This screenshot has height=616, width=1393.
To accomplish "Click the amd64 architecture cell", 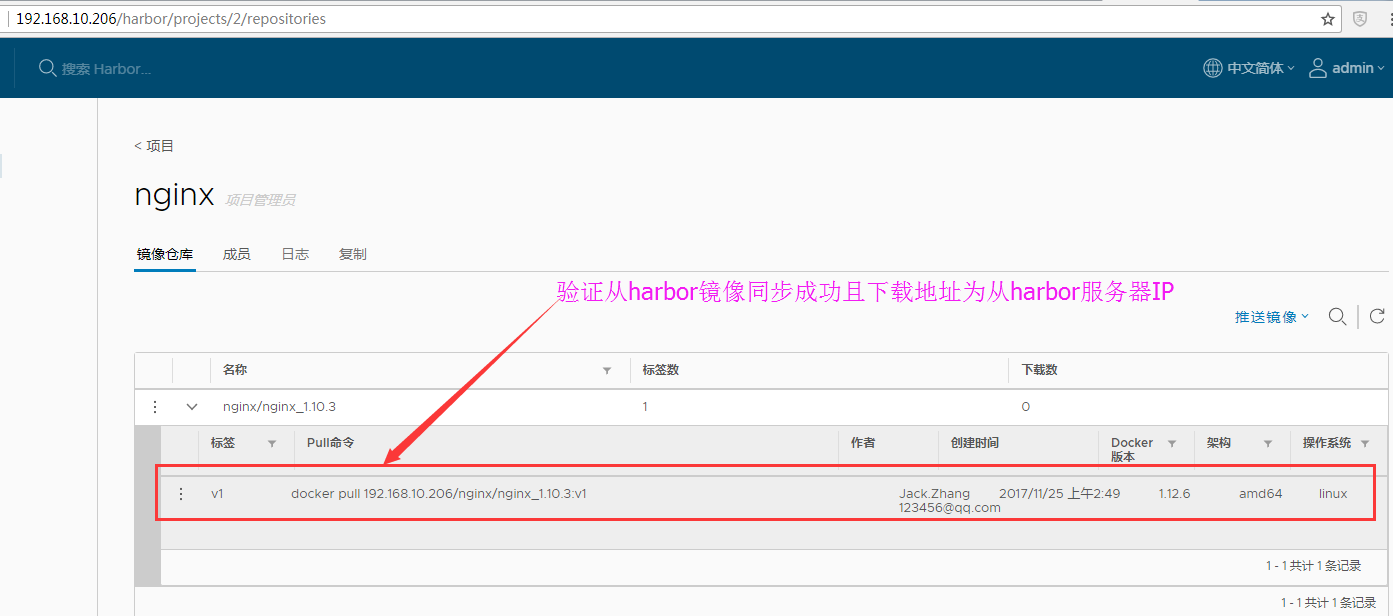I will pyautogui.click(x=1260, y=494).
